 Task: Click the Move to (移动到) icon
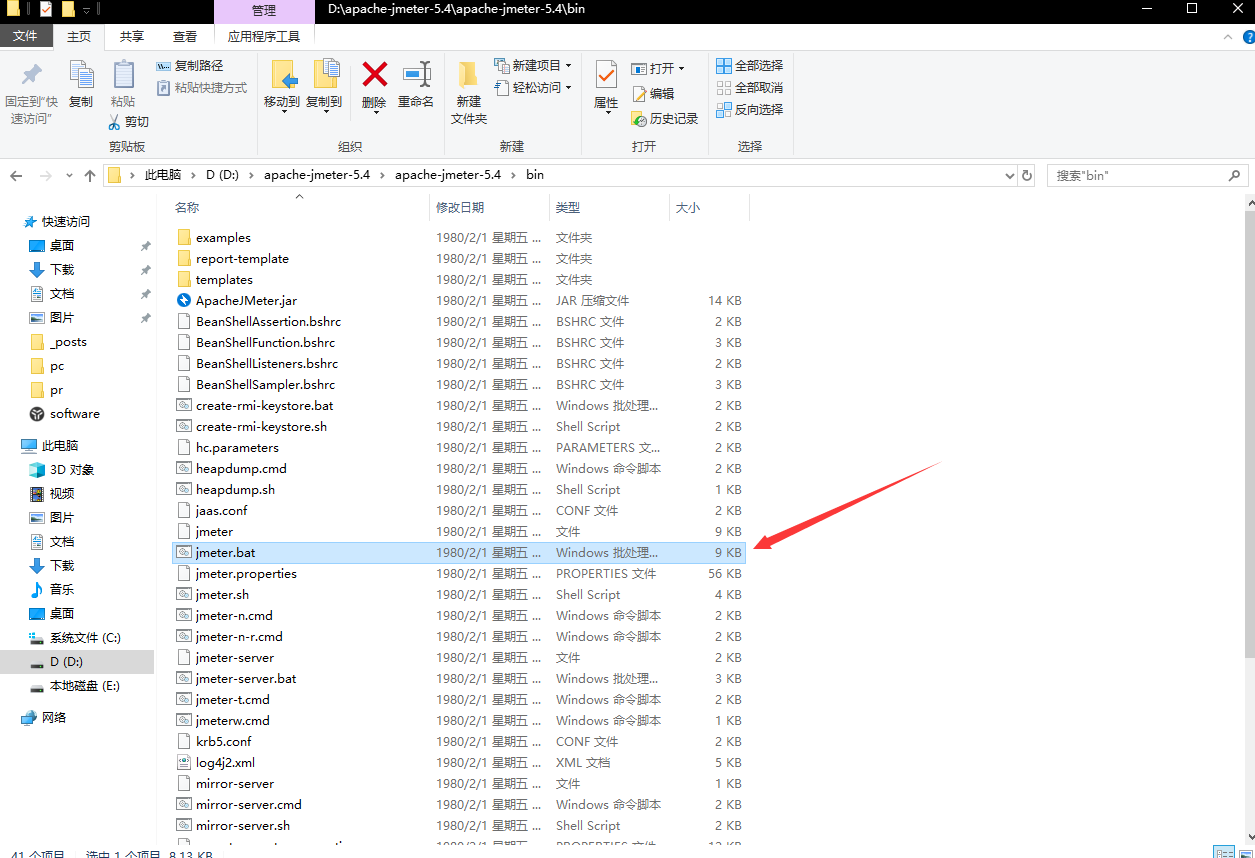click(282, 76)
